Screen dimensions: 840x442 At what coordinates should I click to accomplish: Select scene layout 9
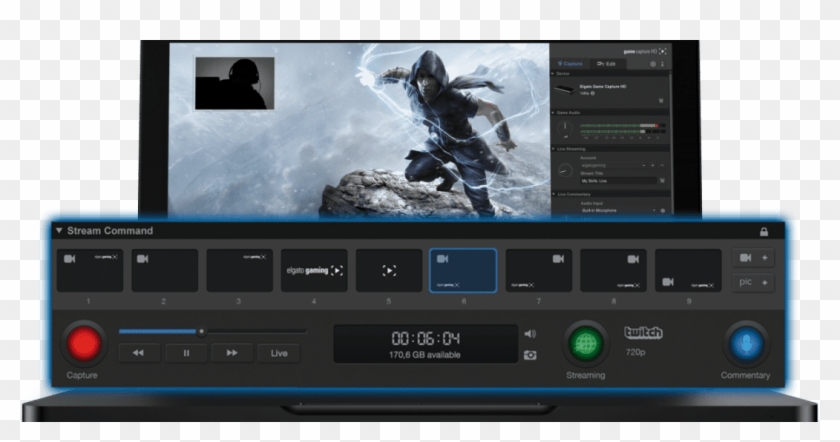(x=688, y=271)
